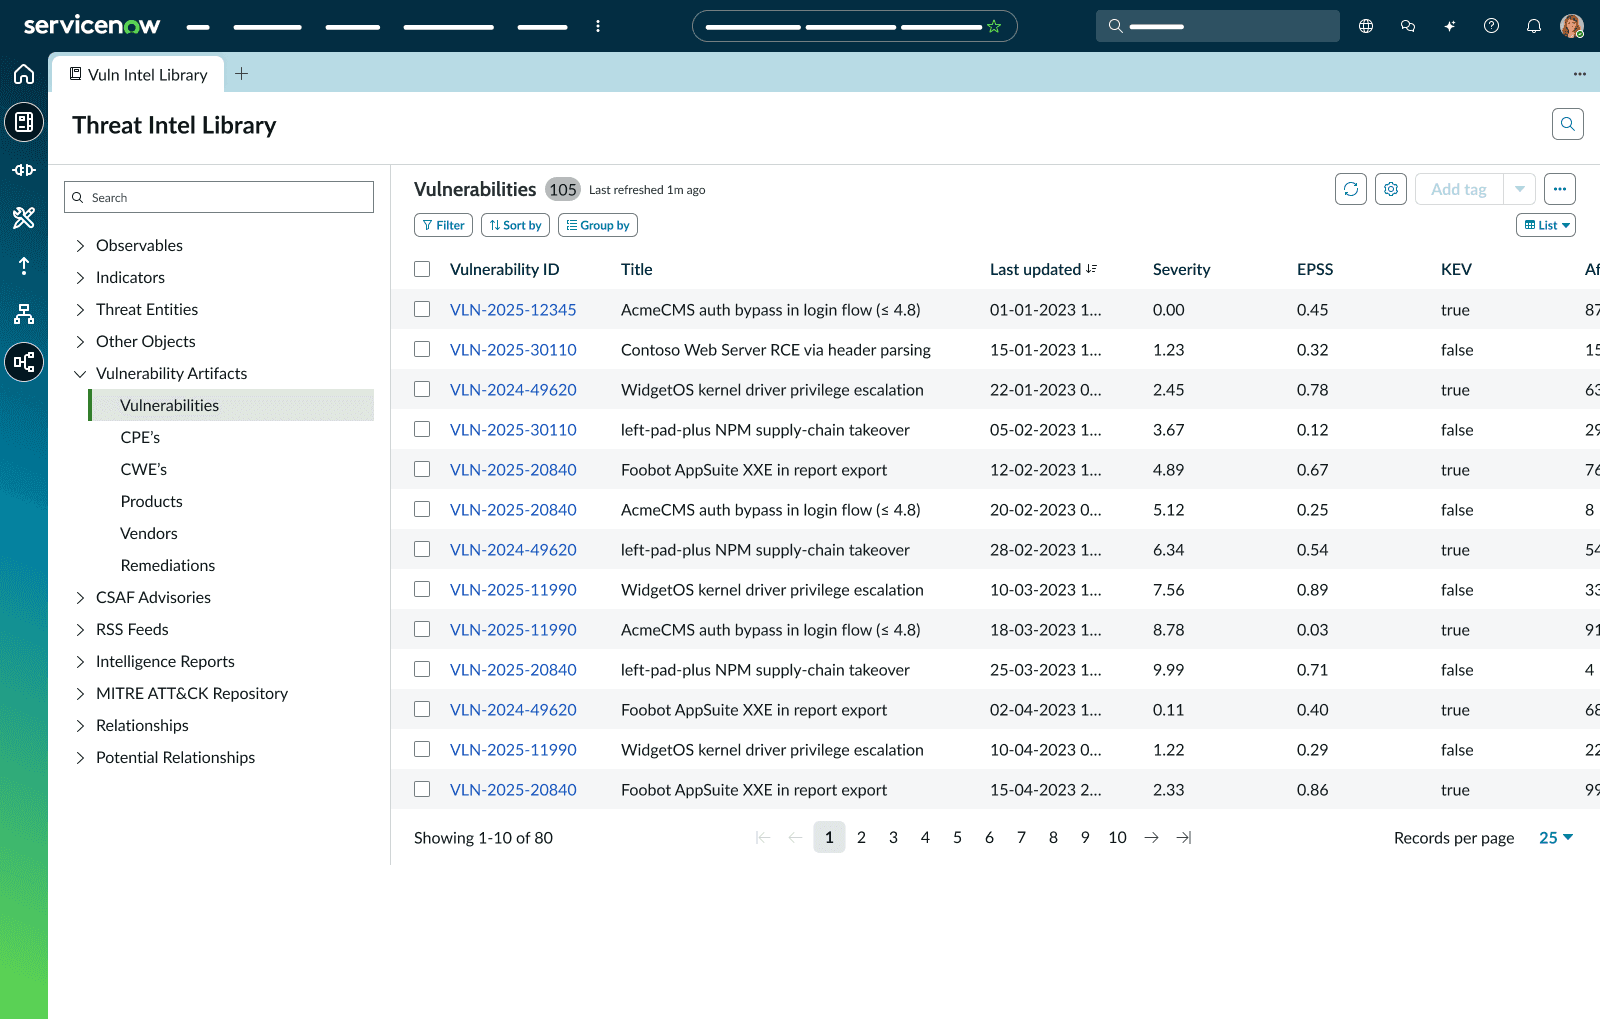Go to page 10 of results
Viewport: 1600px width, 1019px height.
pyautogui.click(x=1117, y=837)
